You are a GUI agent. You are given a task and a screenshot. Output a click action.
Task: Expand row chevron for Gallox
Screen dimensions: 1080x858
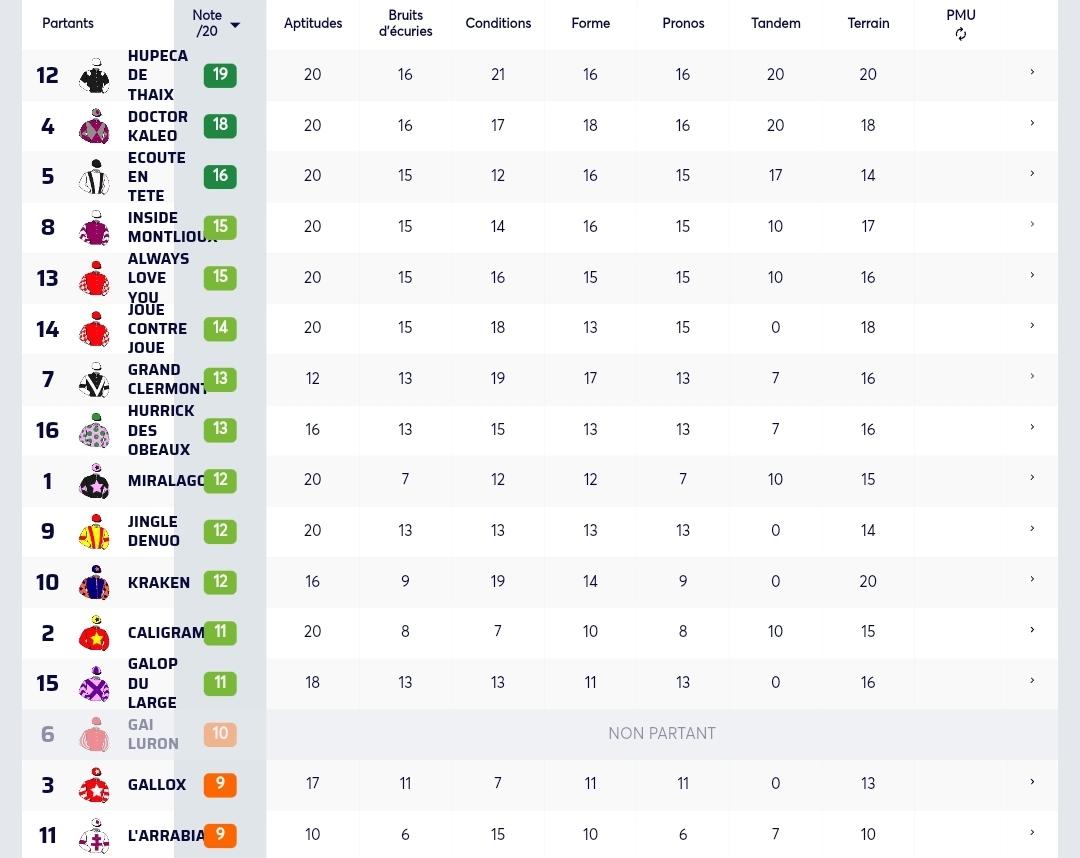tap(1032, 782)
